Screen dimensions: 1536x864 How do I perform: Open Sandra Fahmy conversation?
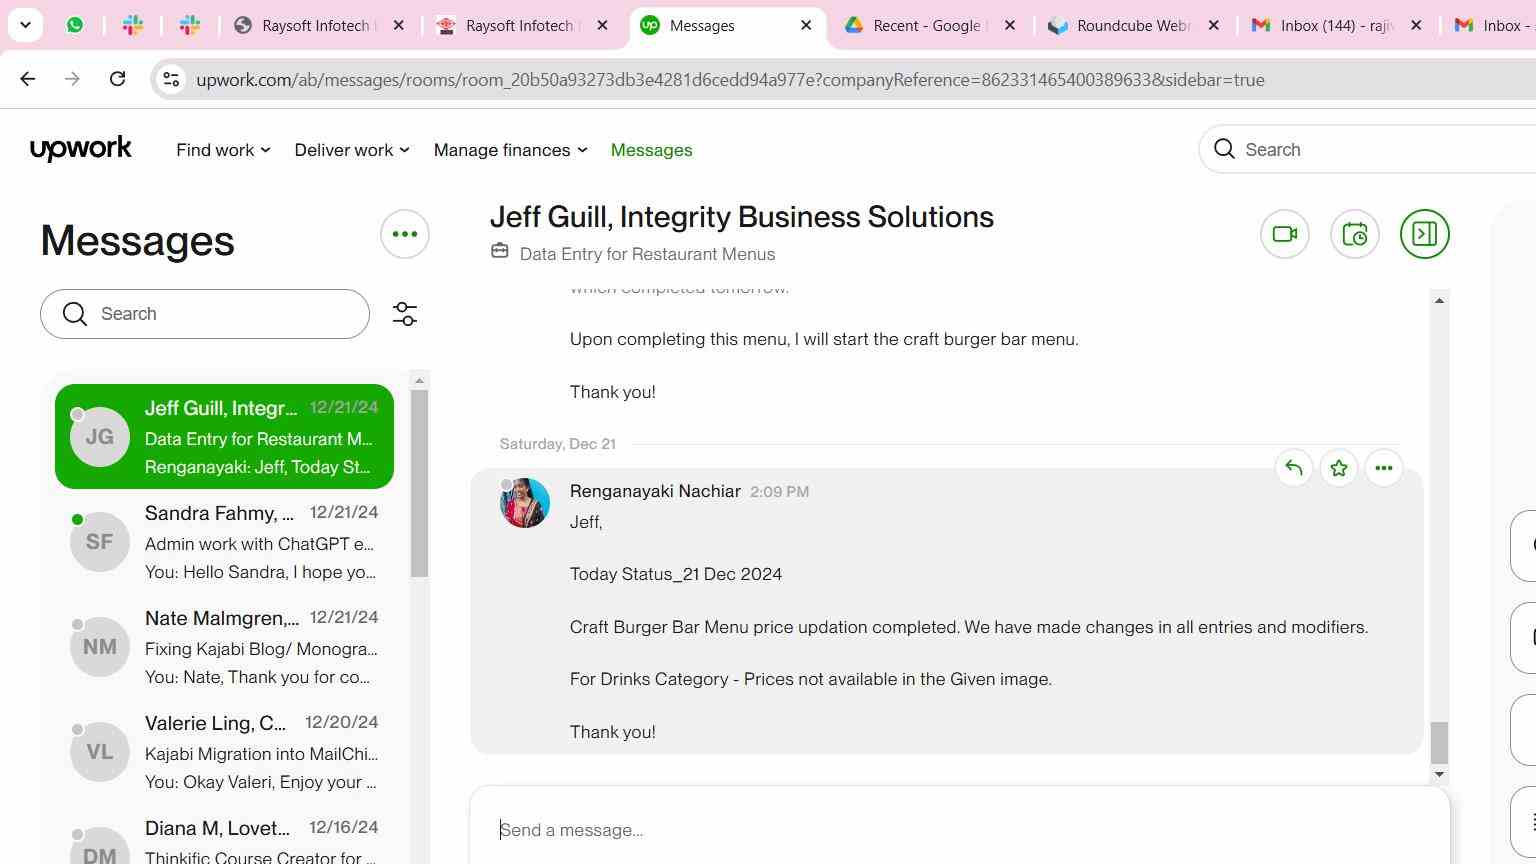pos(224,541)
